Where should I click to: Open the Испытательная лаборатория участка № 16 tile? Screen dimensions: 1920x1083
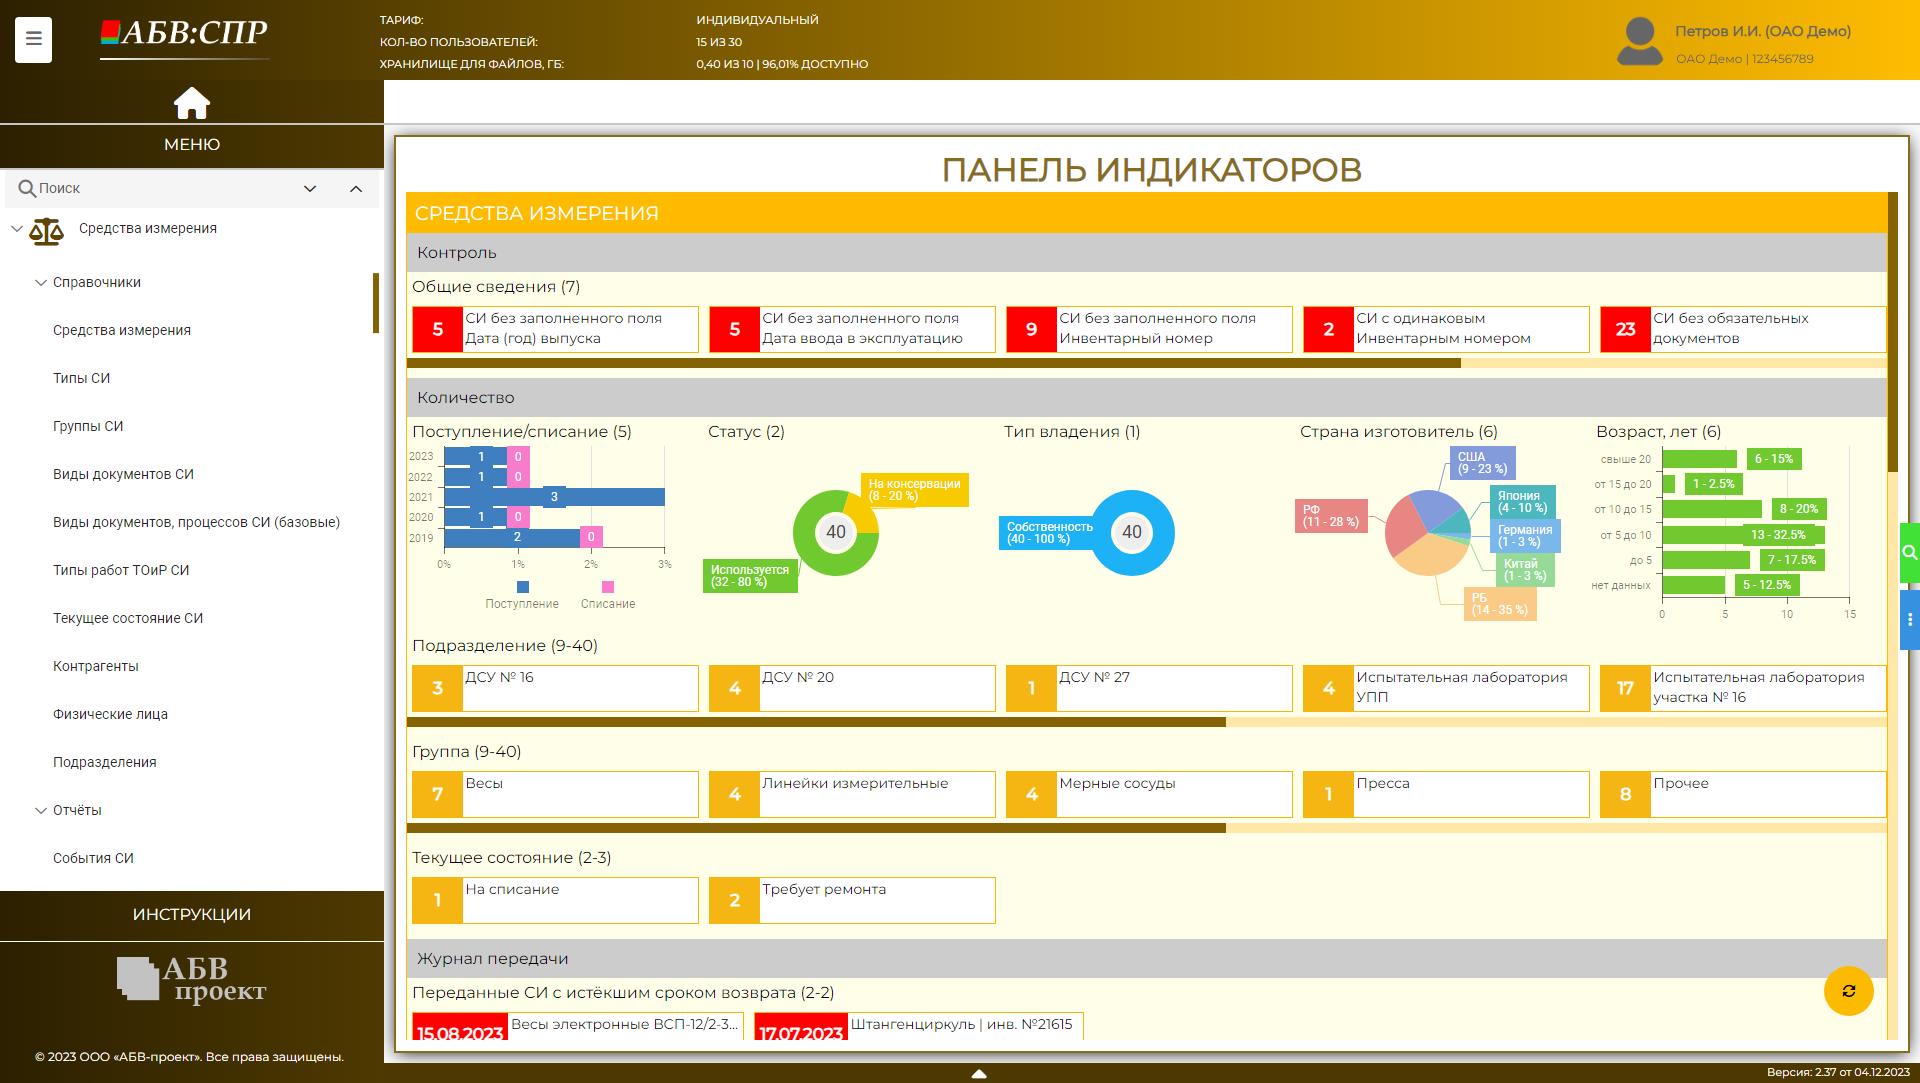click(1742, 688)
